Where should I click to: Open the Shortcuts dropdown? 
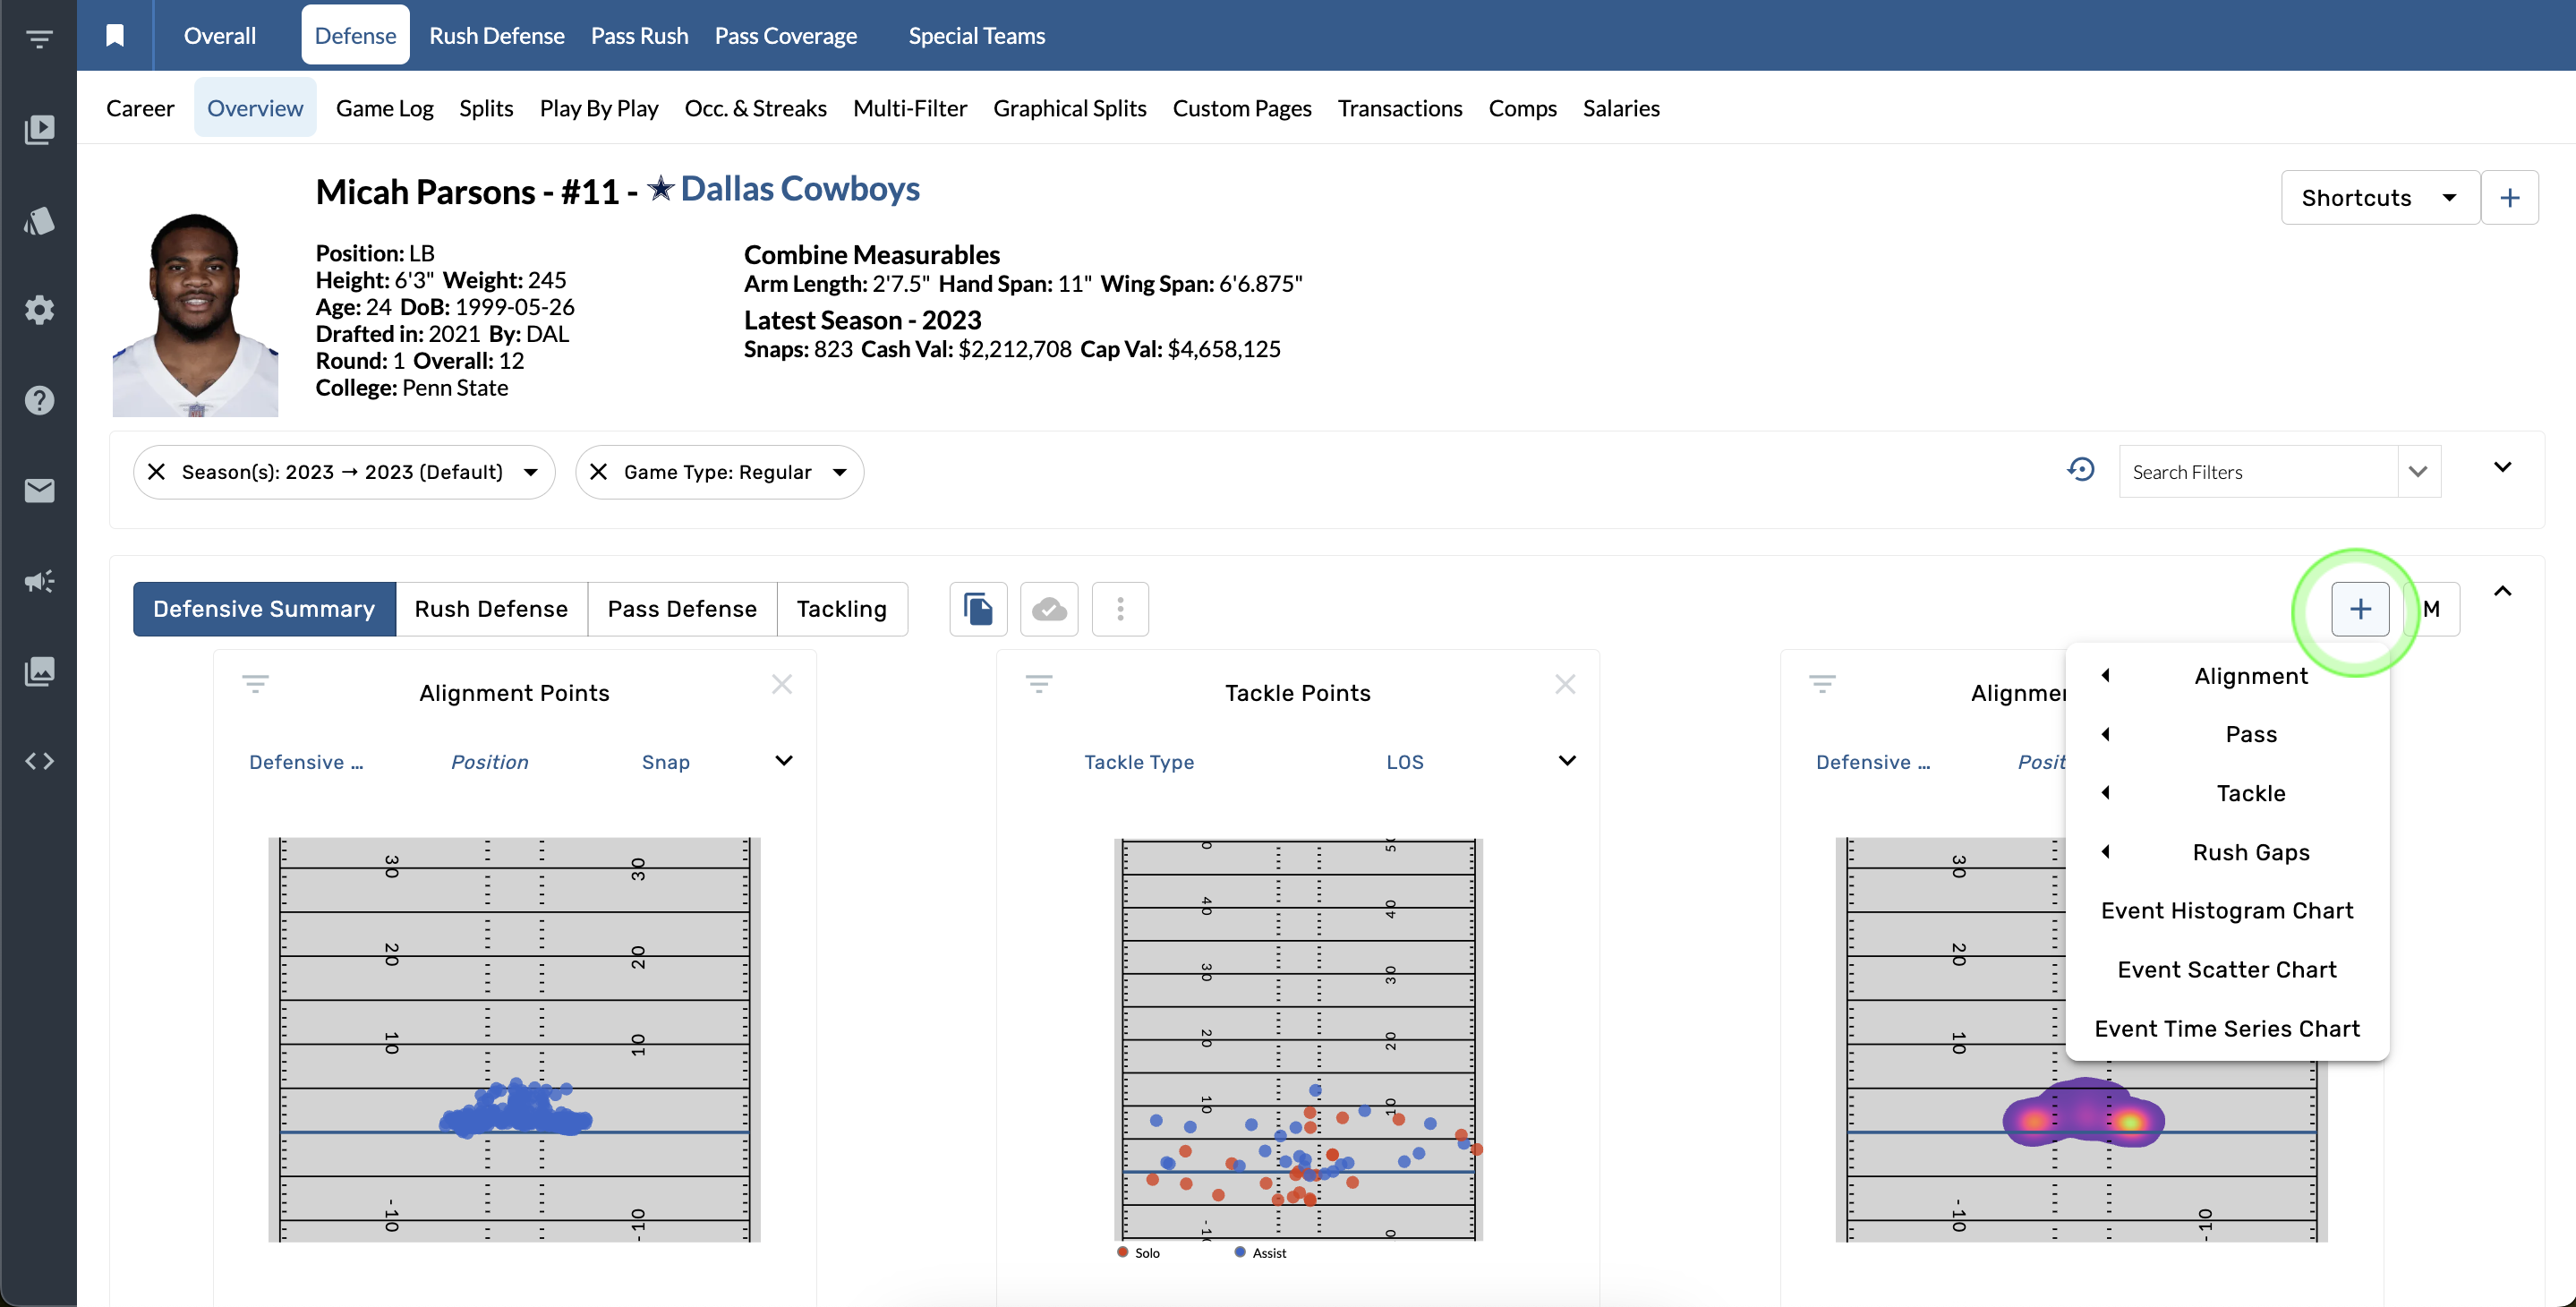click(x=2378, y=198)
